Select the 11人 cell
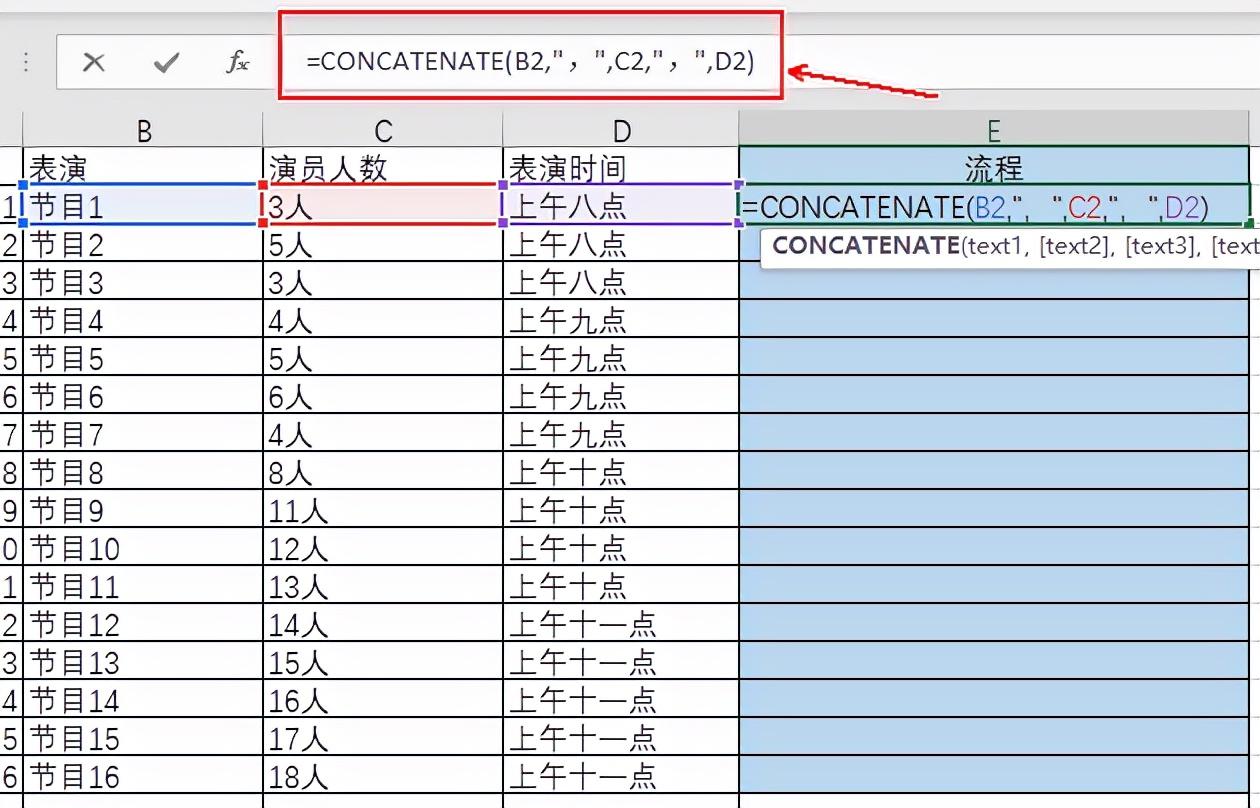Image resolution: width=1260 pixels, height=808 pixels. click(x=383, y=510)
